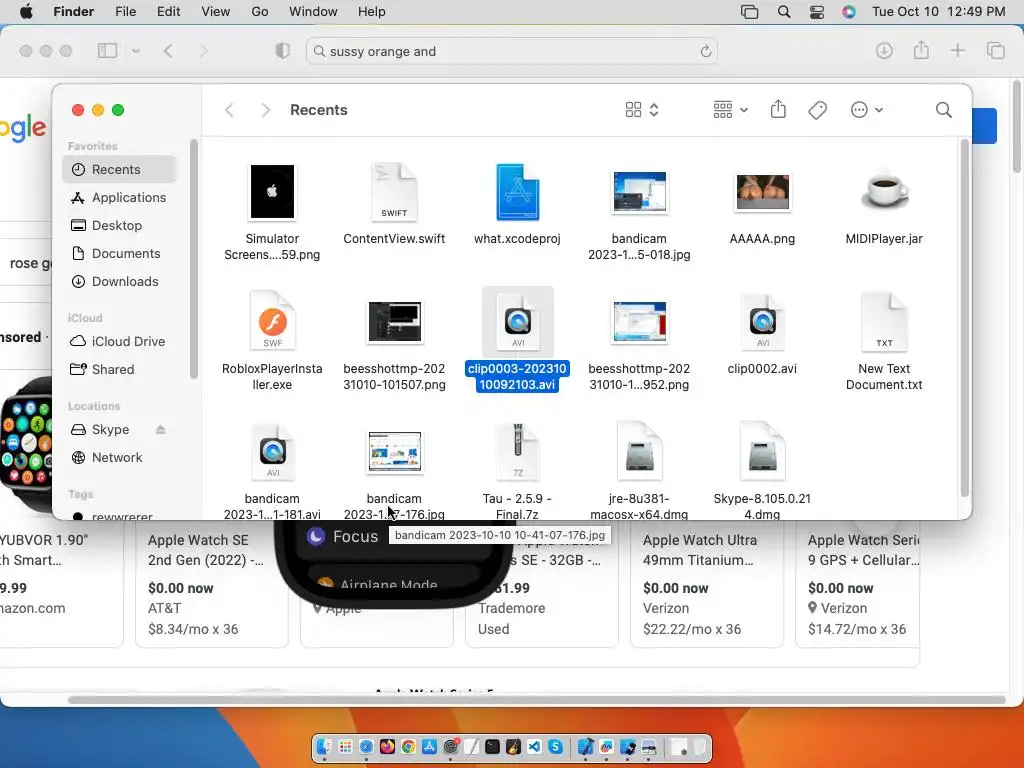
Task: Select the RobloxPlayerInstaller.exe icon
Action: click(x=272, y=321)
